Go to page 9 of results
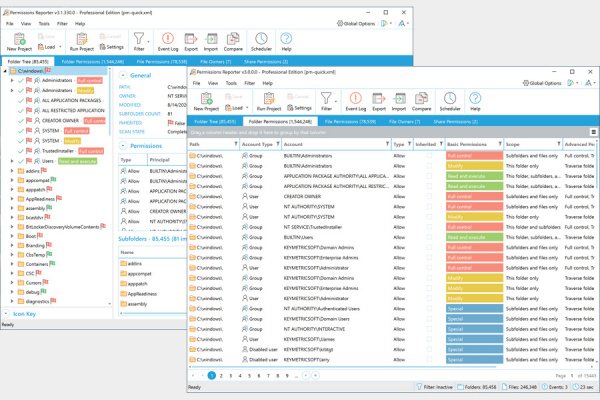 click(x=287, y=376)
